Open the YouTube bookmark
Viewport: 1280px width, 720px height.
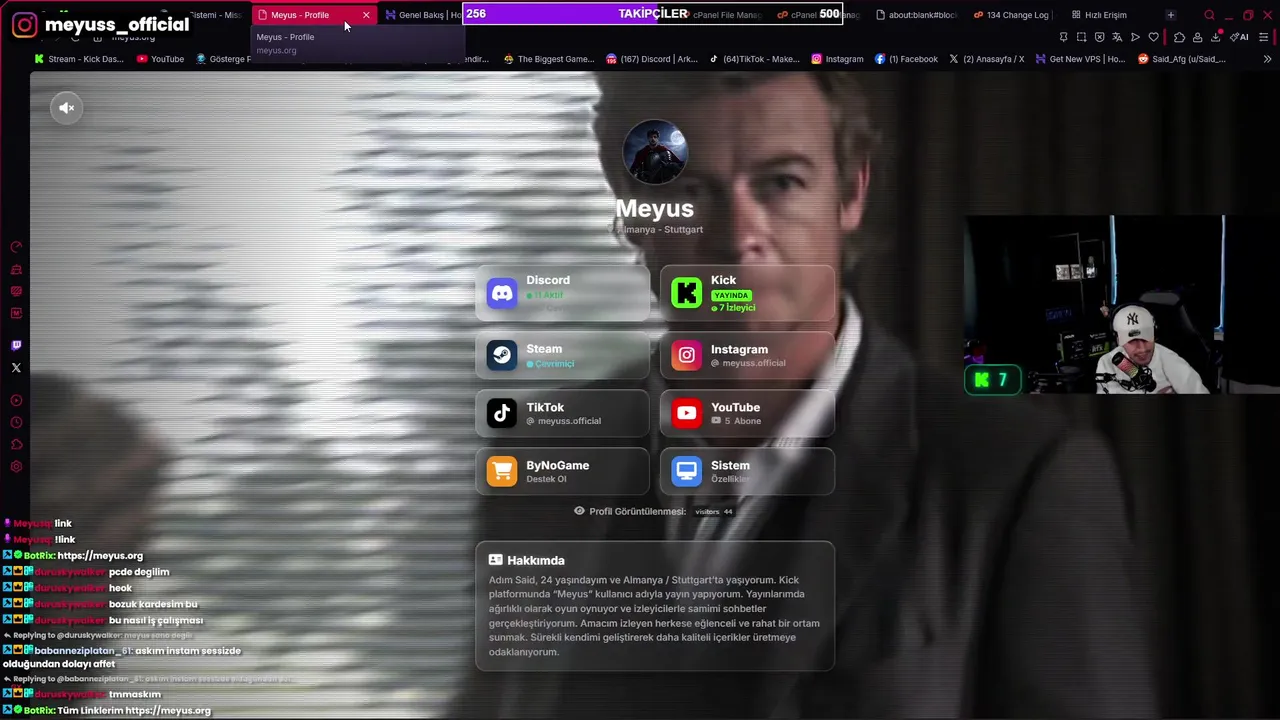[x=160, y=59]
